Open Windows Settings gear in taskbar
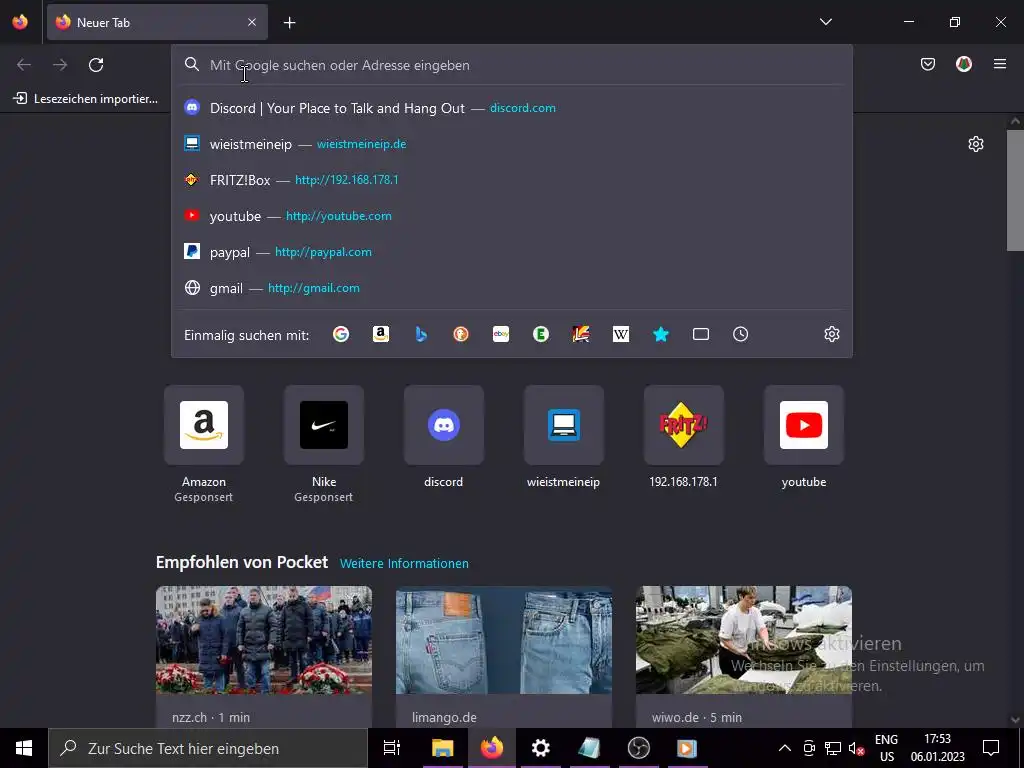The width and height of the screenshot is (1024, 768). pyautogui.click(x=541, y=748)
